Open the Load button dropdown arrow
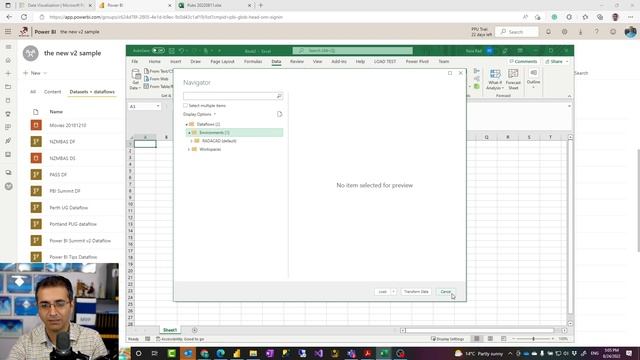Screen dimensions: 640x360 (x=393, y=292)
